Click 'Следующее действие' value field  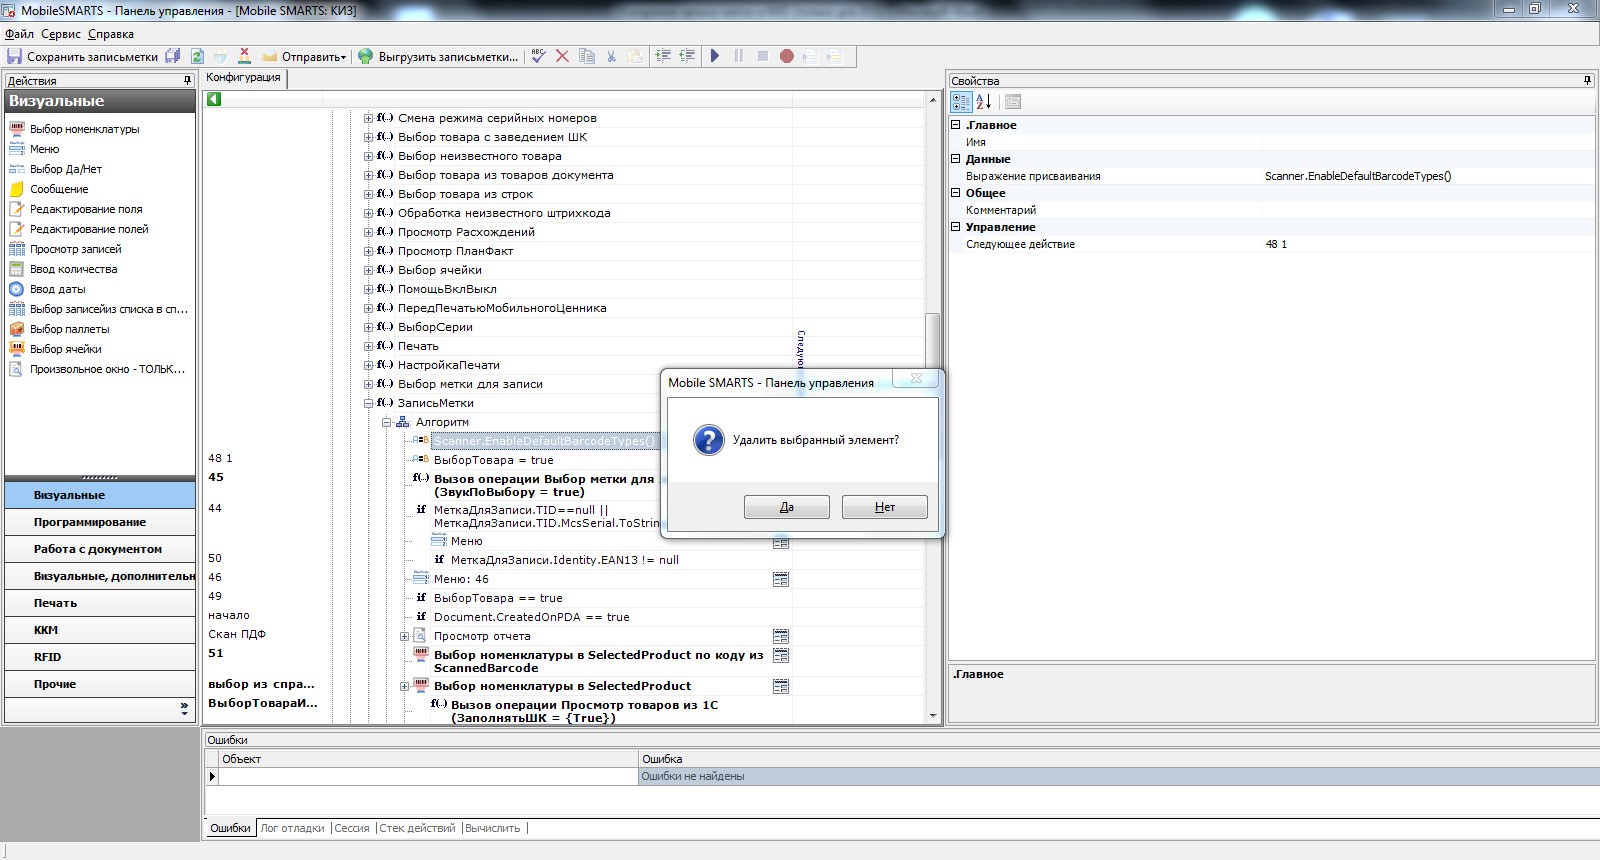click(x=1427, y=244)
